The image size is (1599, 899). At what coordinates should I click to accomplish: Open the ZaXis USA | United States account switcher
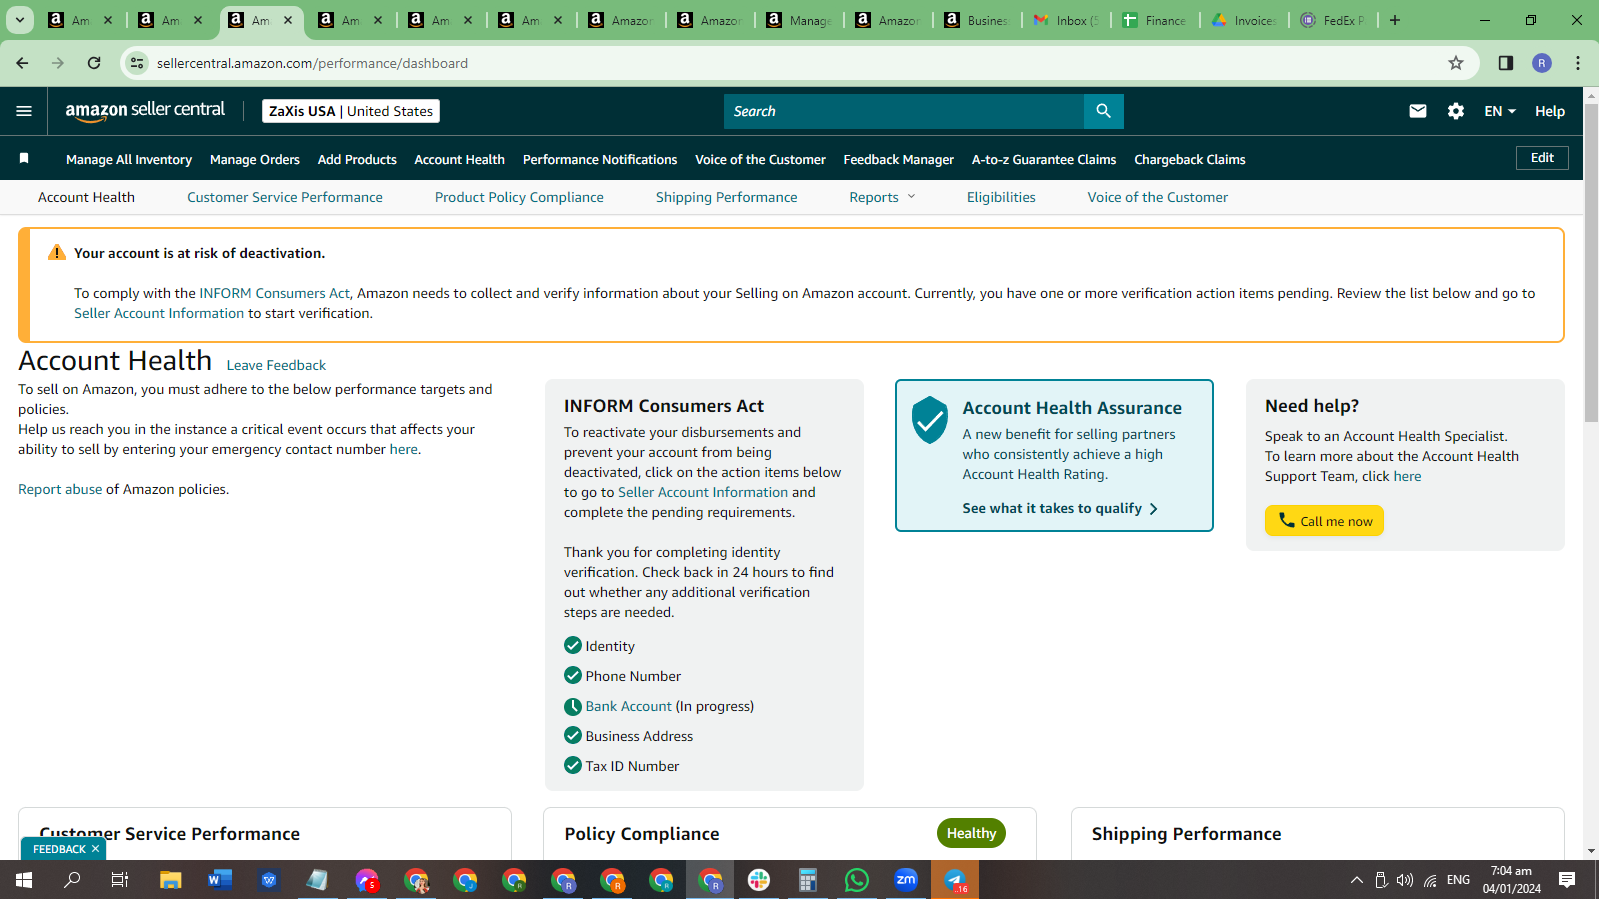351,111
